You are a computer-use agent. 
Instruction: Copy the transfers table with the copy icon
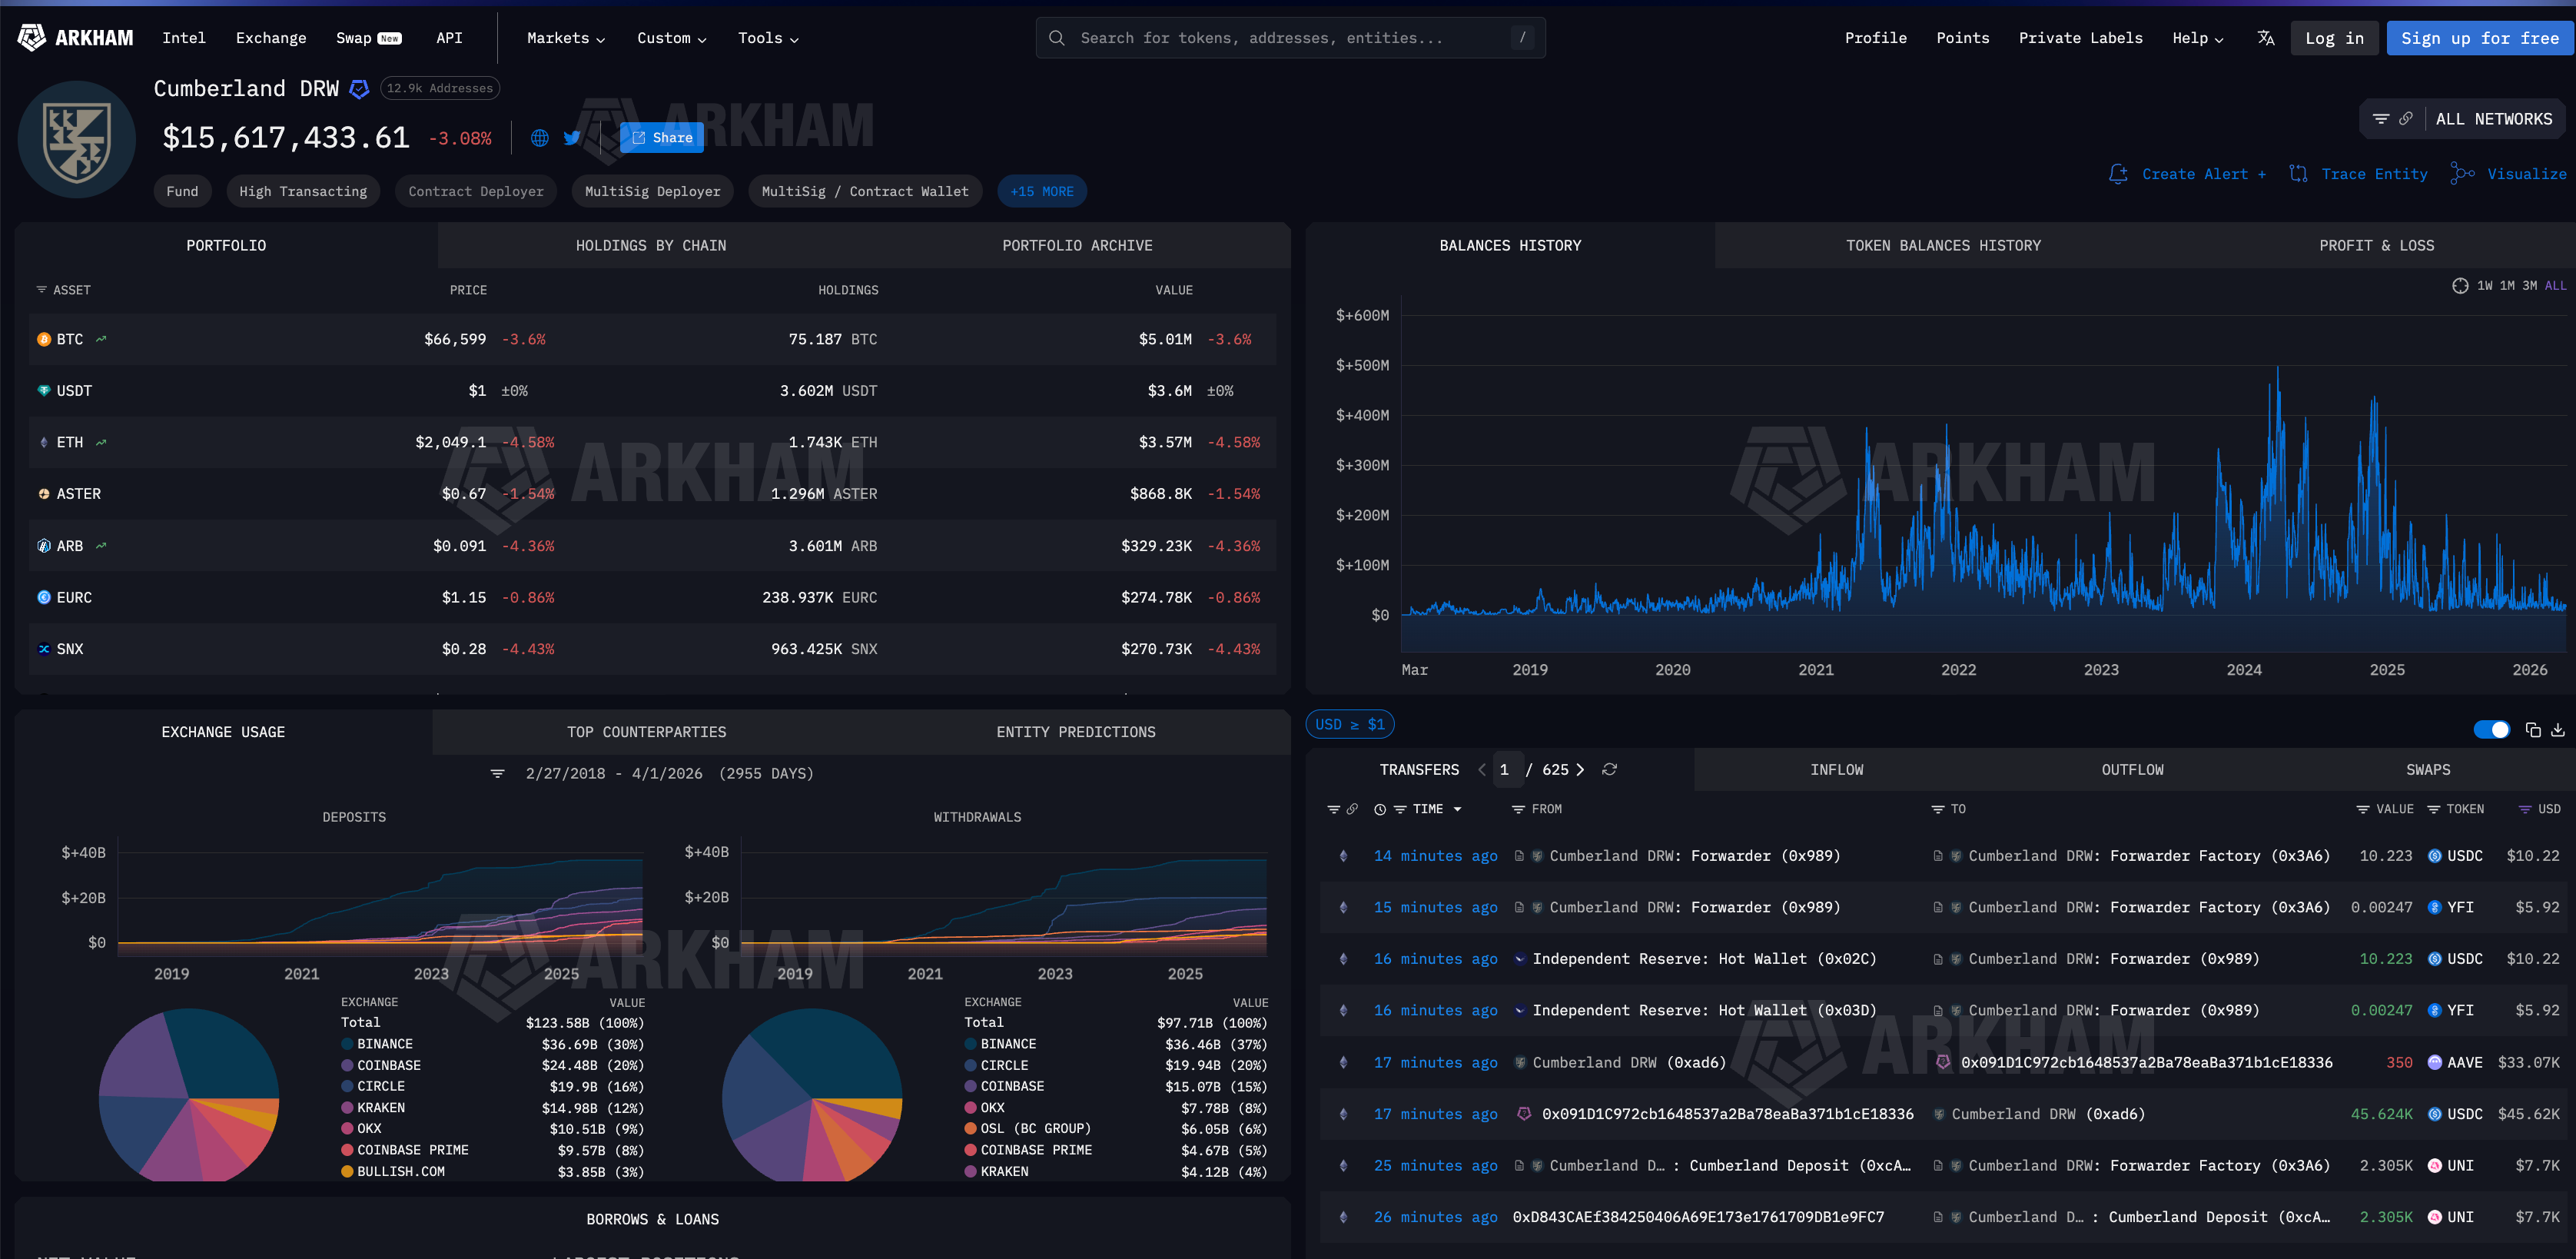(2533, 730)
